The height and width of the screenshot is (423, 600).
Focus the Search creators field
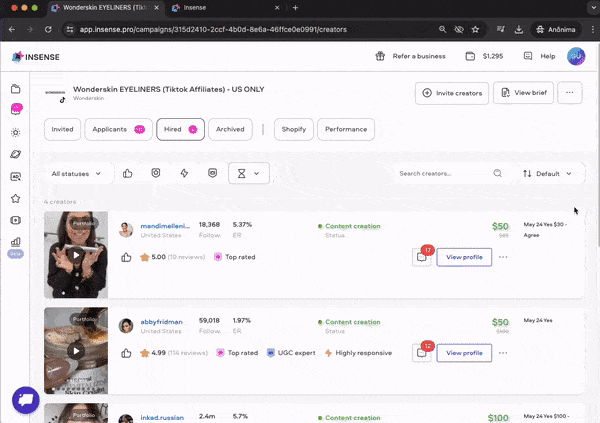pyautogui.click(x=444, y=173)
